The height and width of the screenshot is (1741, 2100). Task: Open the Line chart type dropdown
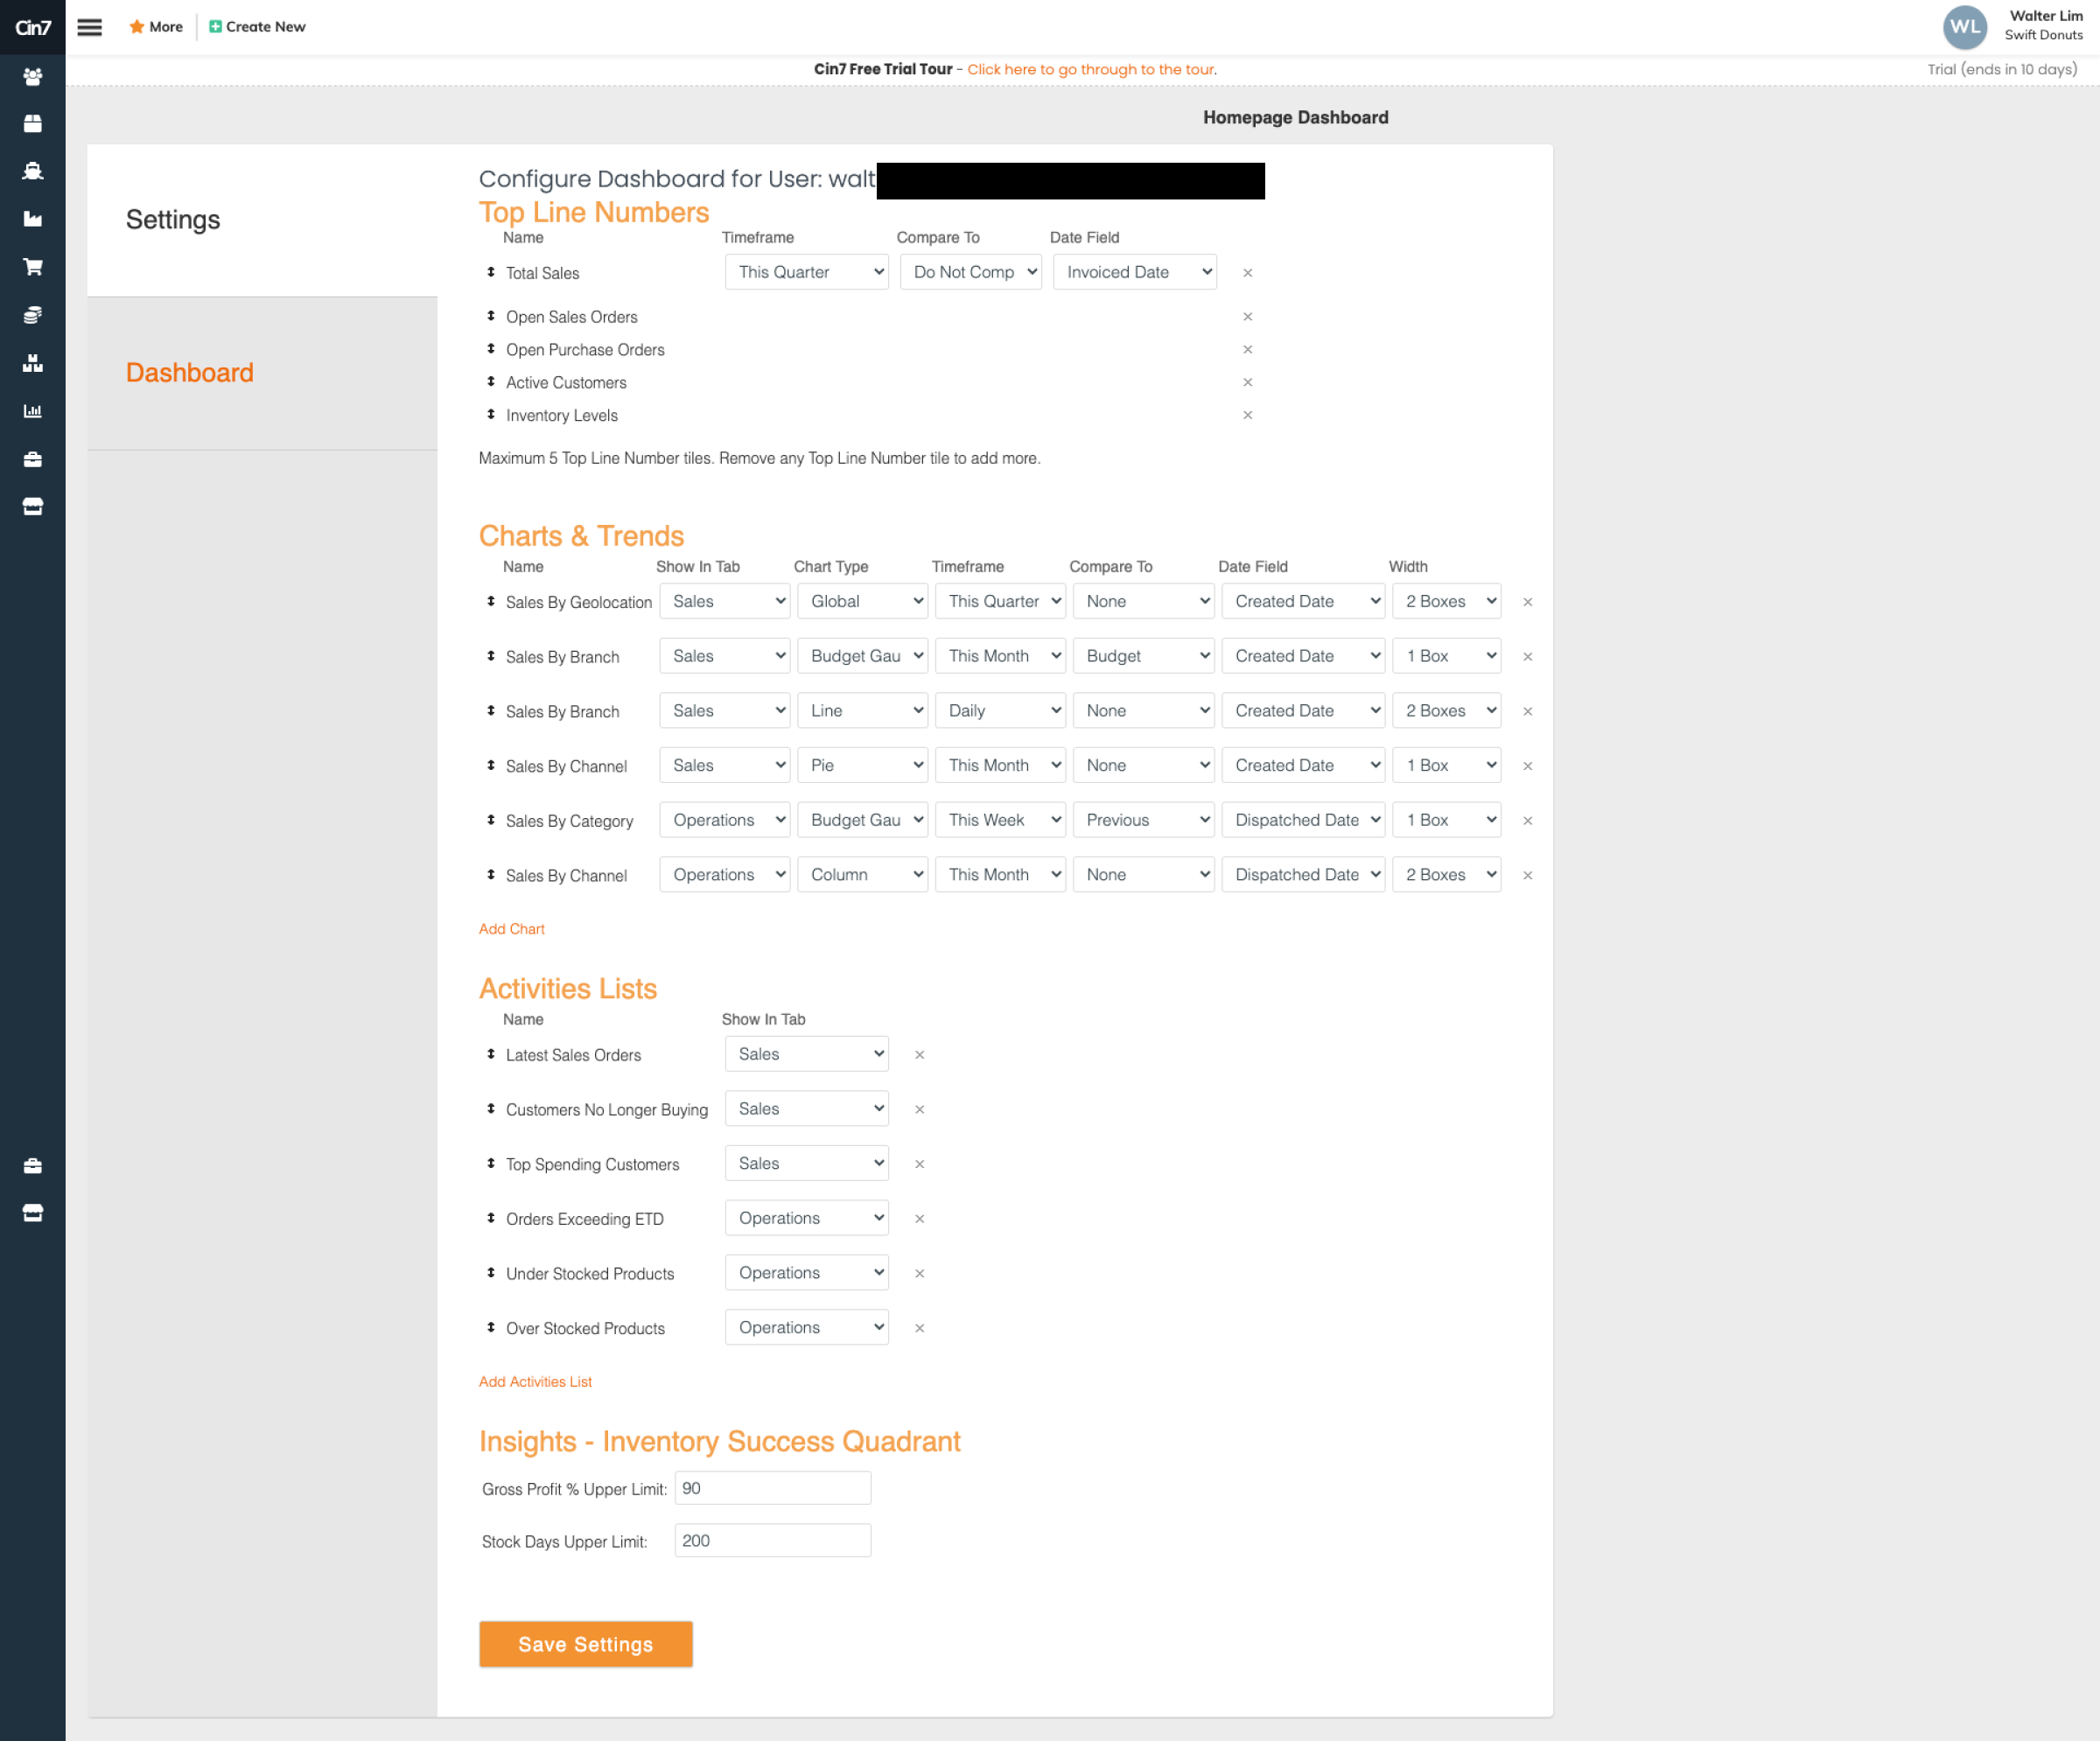(x=863, y=711)
